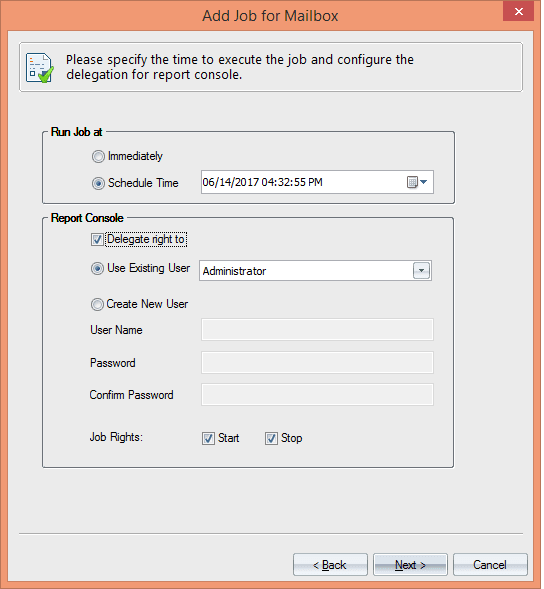
Task: Click the Administrator text in existing user combo box
Action: point(234,271)
